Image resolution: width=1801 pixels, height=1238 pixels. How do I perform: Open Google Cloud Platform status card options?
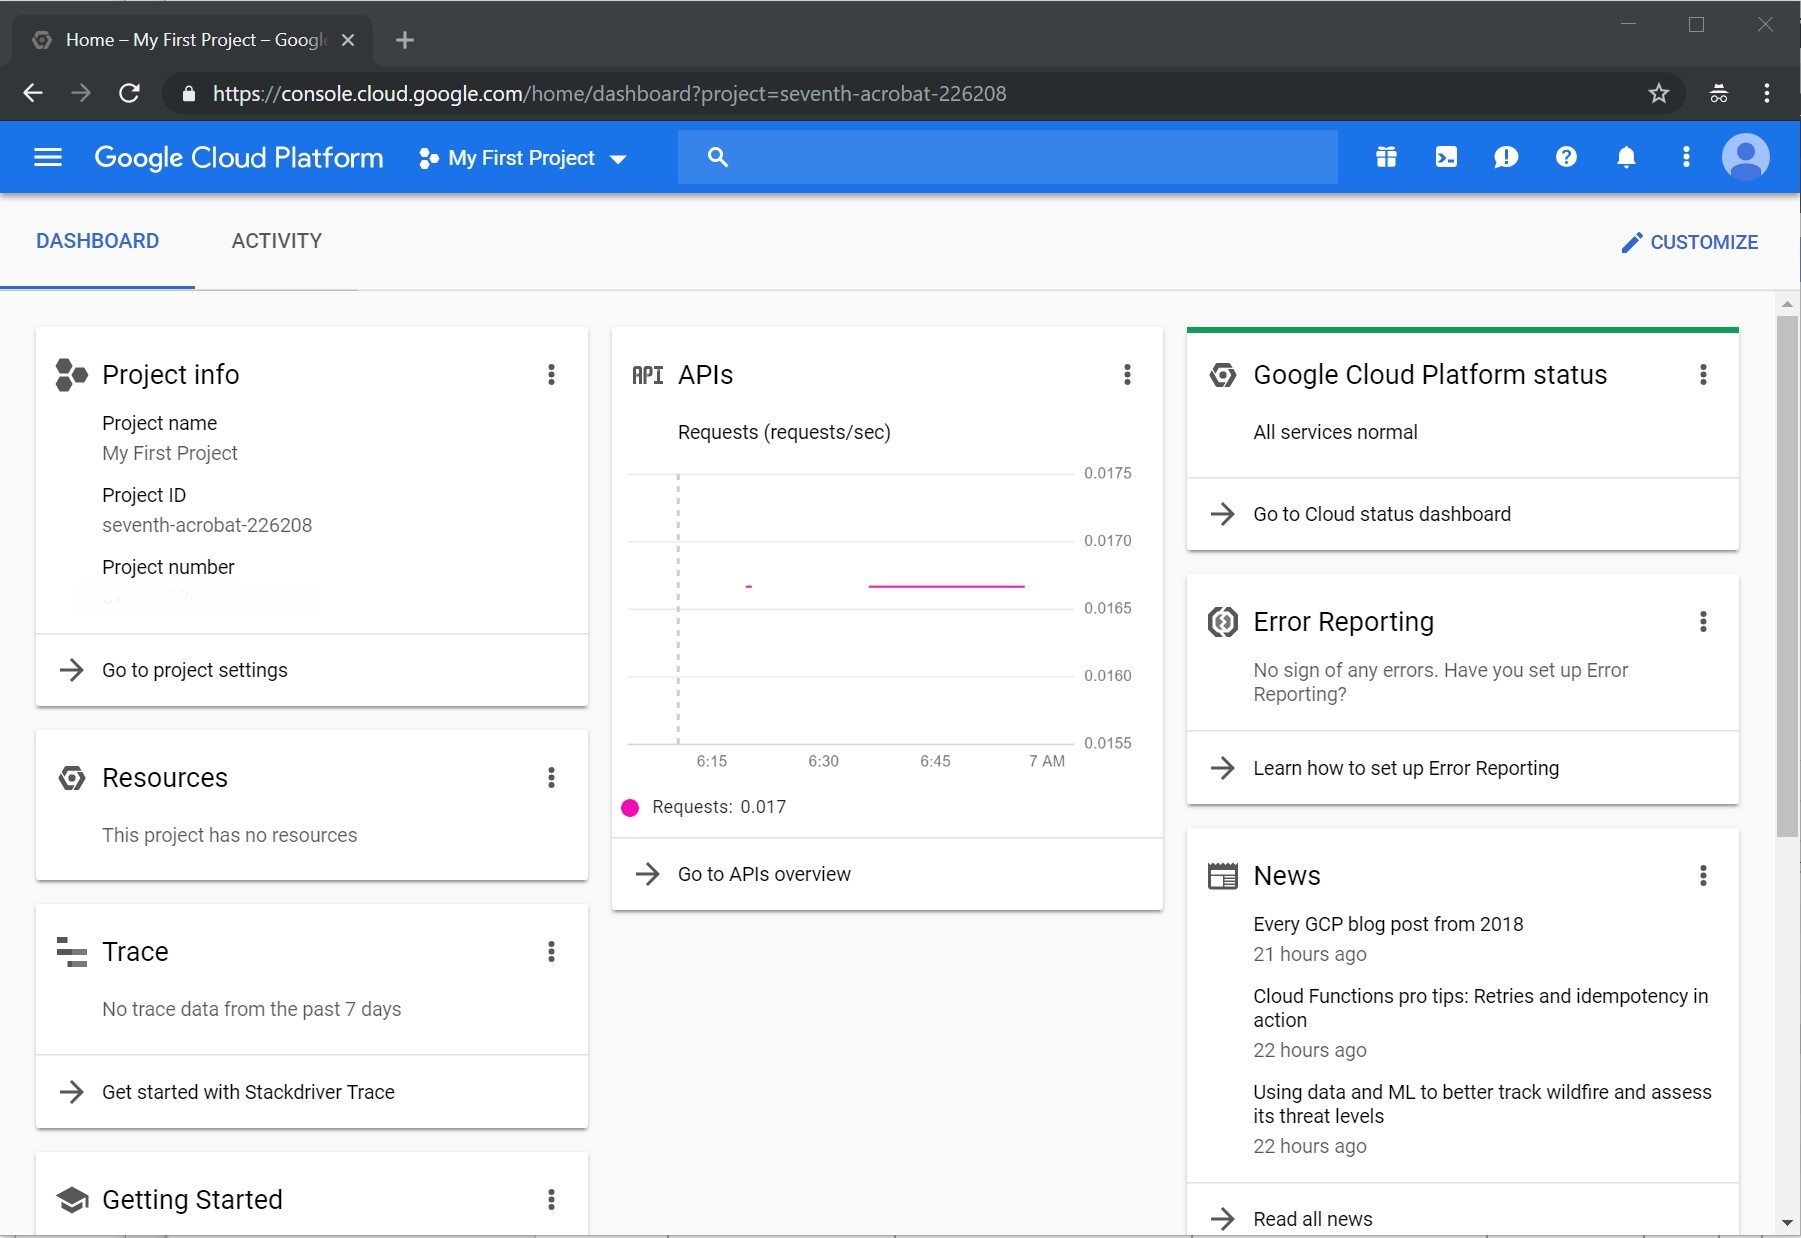pyautogui.click(x=1703, y=375)
